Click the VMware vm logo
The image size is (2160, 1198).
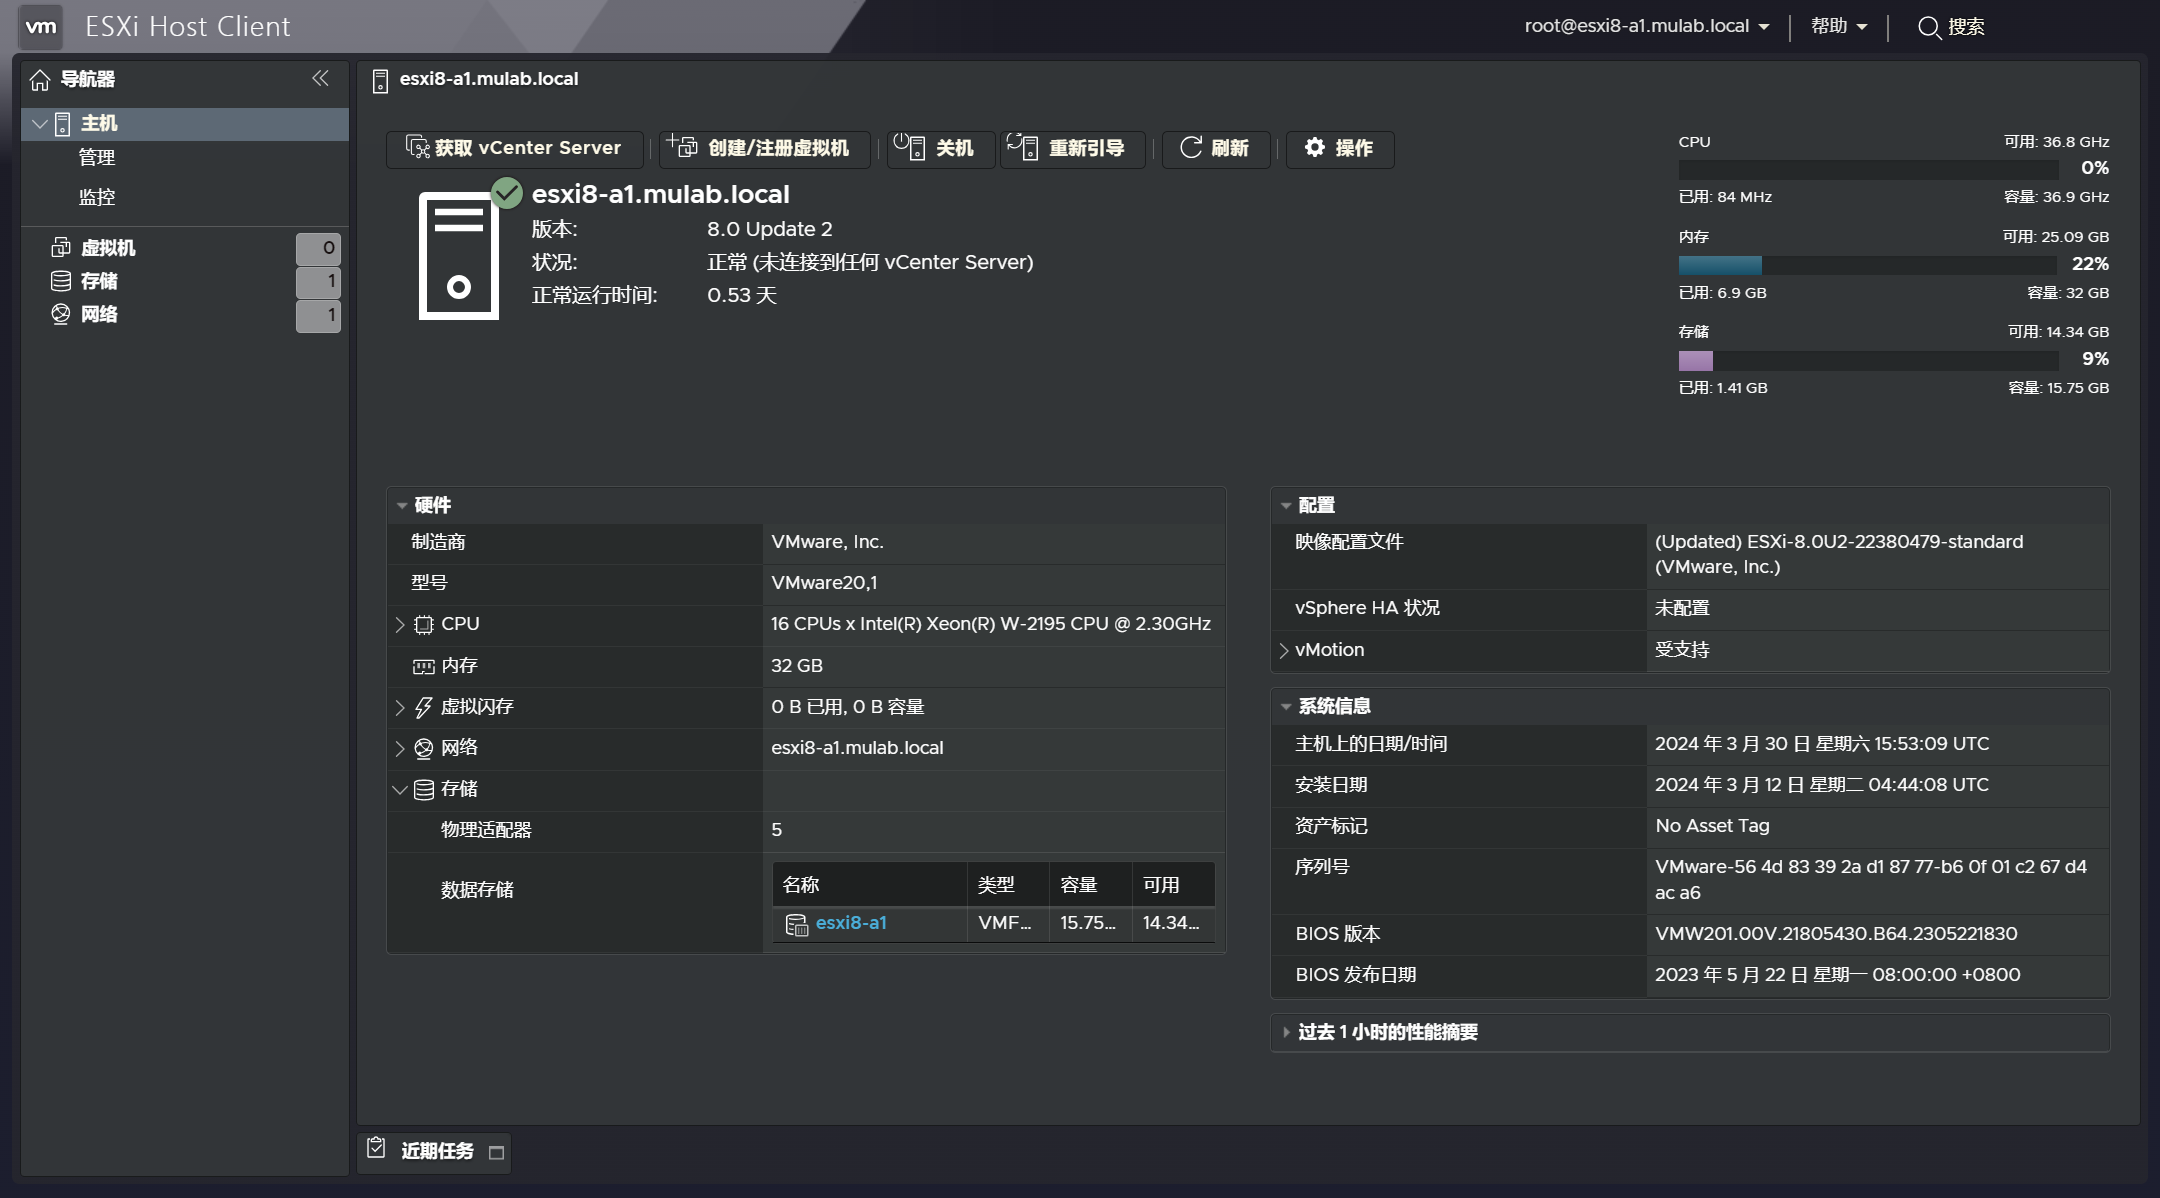(41, 27)
